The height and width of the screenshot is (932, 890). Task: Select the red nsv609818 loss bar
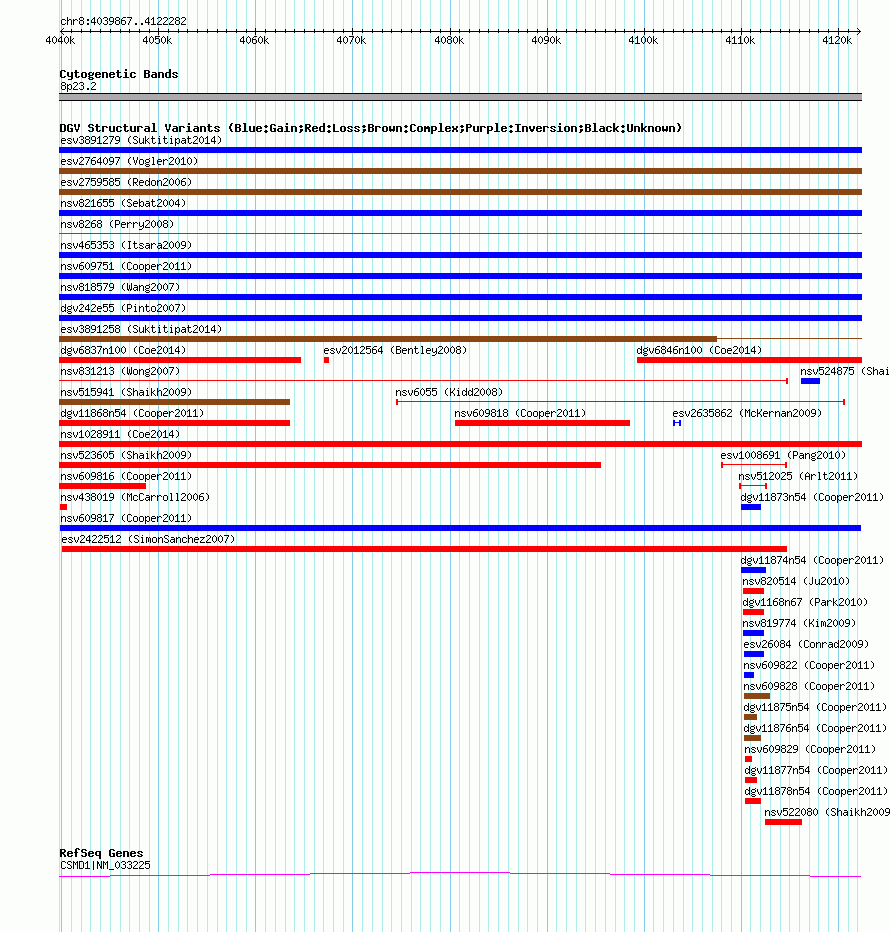pos(542,423)
